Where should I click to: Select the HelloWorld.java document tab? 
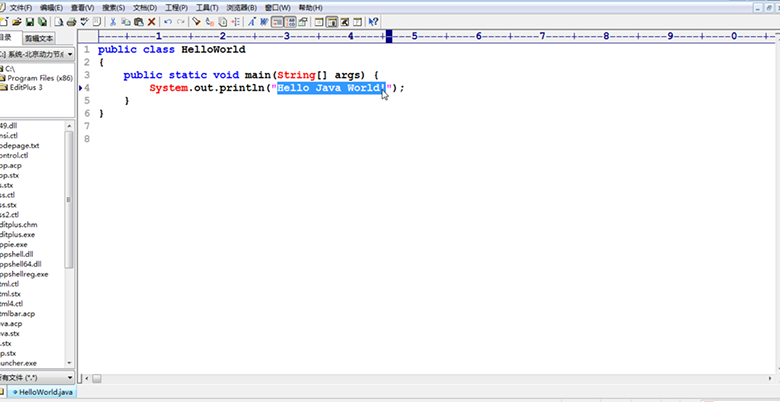click(43, 392)
